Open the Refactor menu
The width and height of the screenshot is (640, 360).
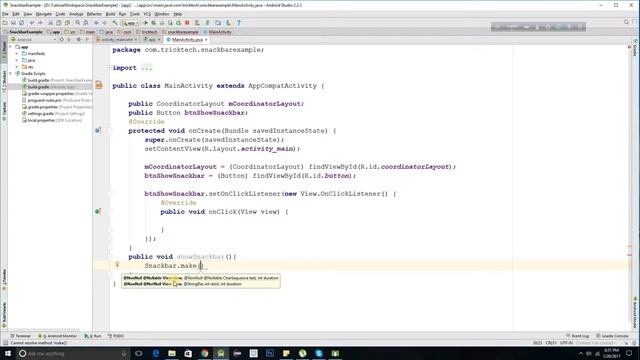tap(94, 14)
